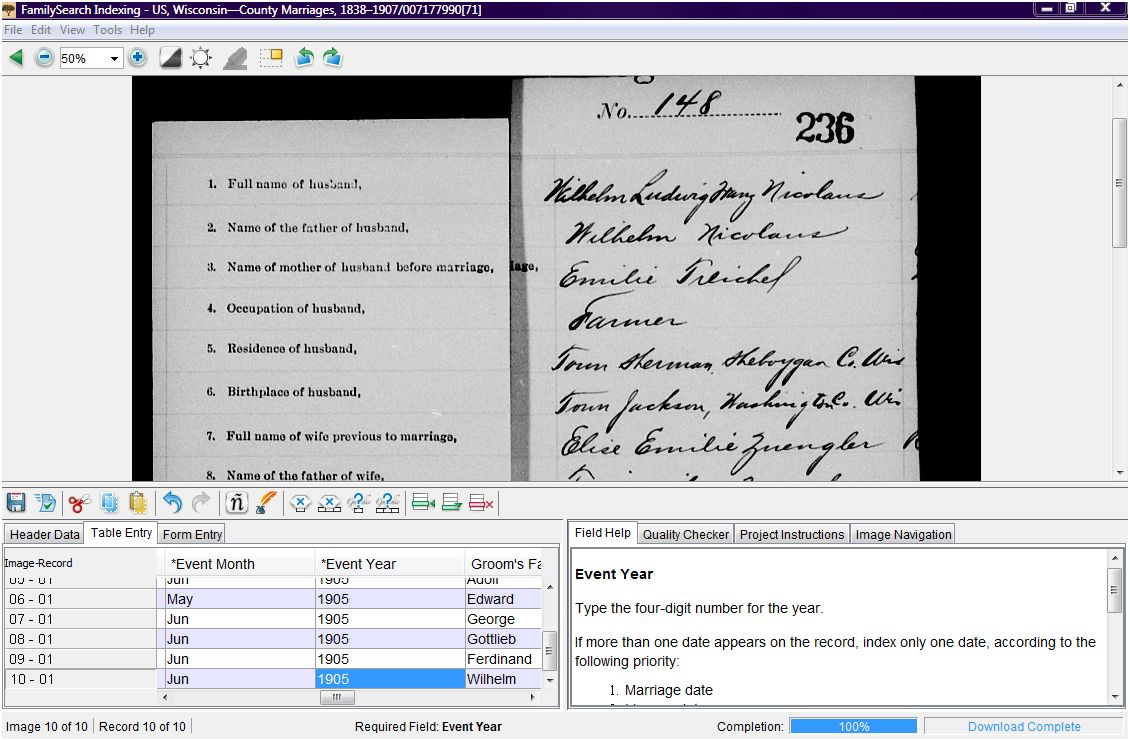Click the Edward cell in row 06 - 01
This screenshot has width=1130, height=741.
[x=503, y=599]
